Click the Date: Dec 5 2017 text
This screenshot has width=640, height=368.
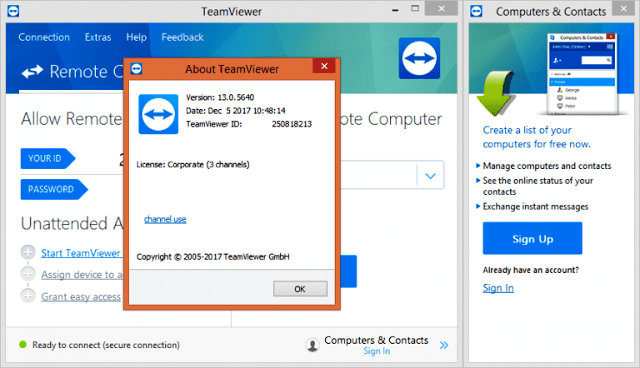point(236,111)
